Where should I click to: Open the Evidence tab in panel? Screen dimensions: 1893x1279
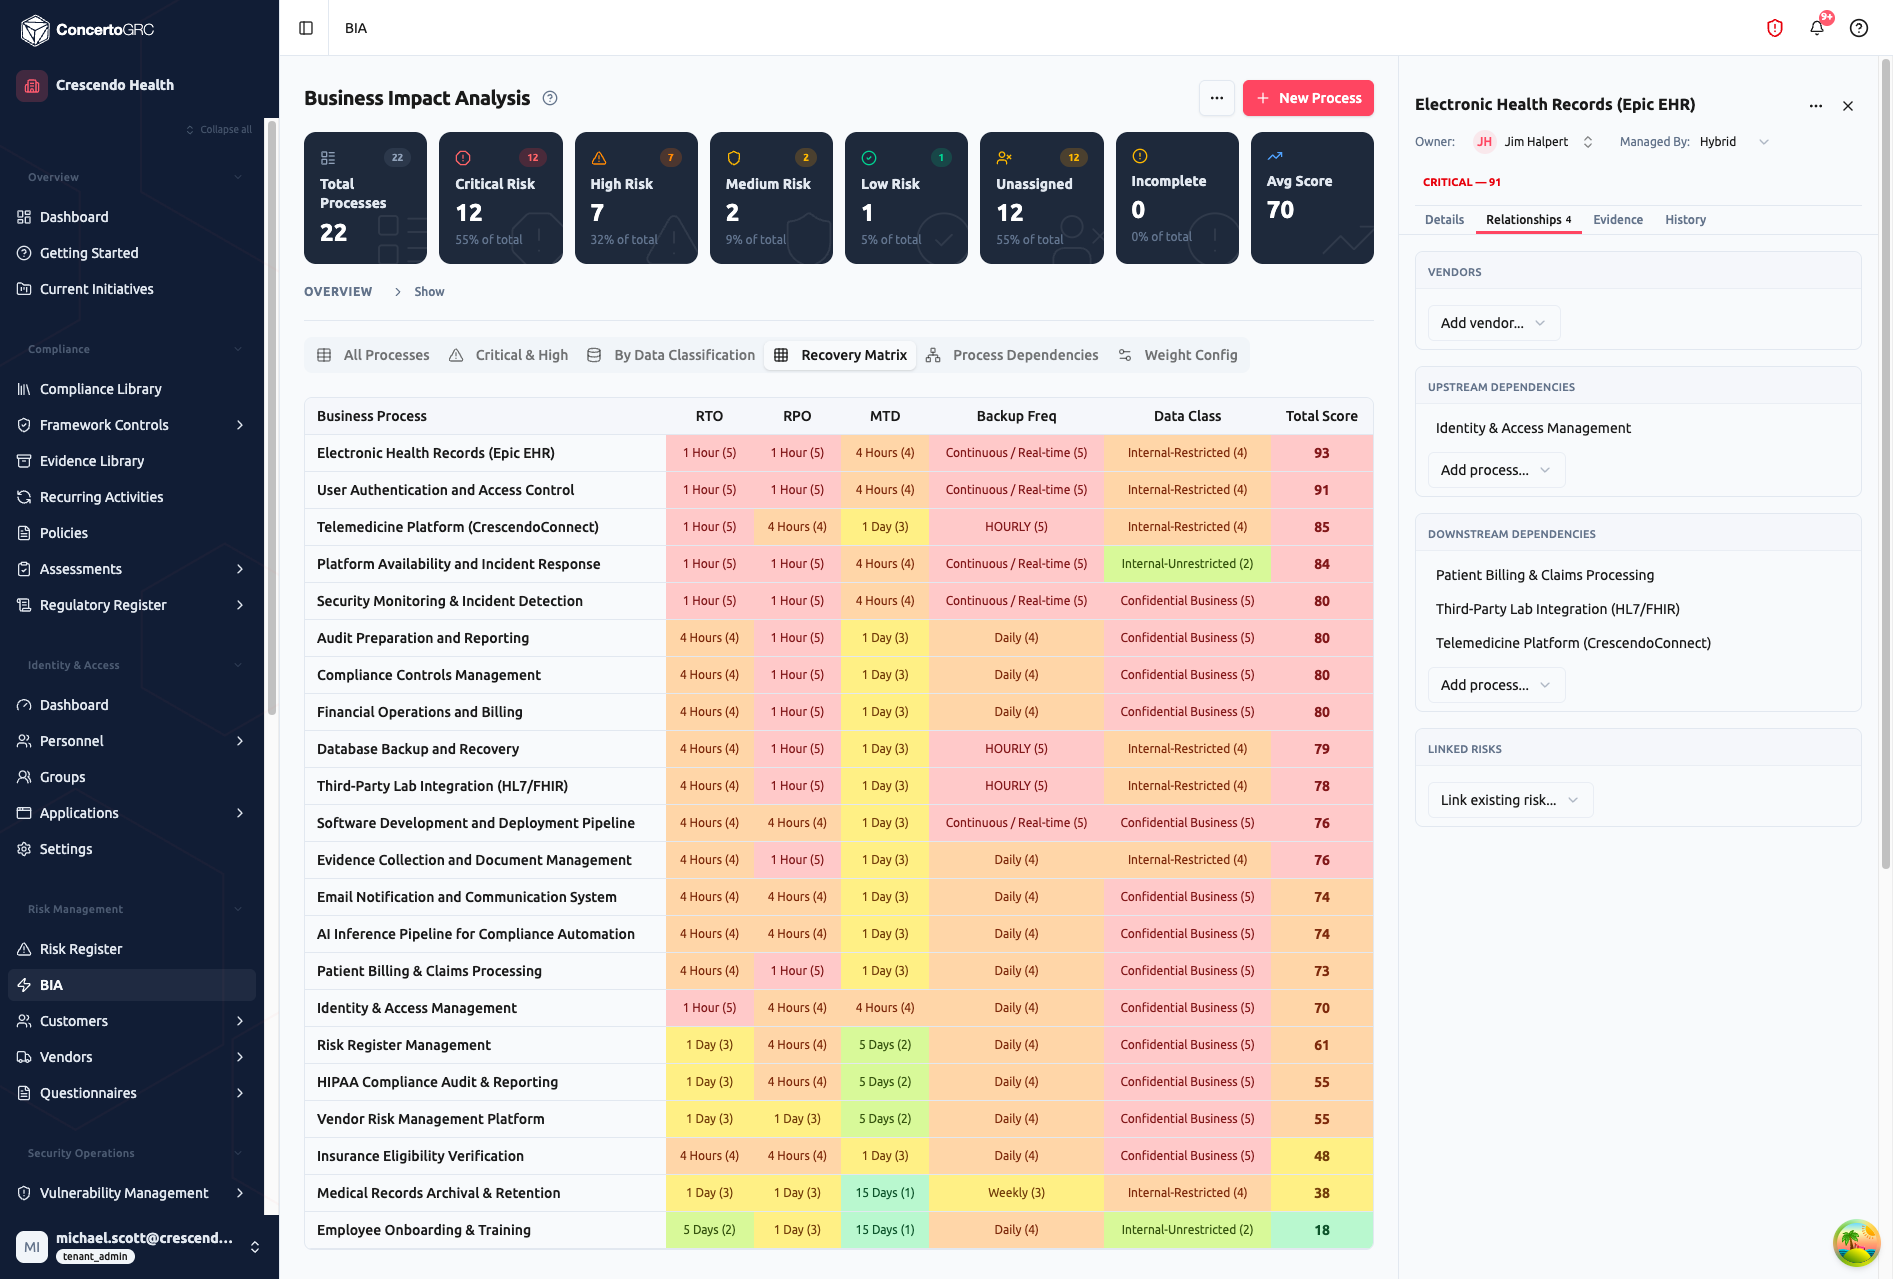pos(1618,220)
